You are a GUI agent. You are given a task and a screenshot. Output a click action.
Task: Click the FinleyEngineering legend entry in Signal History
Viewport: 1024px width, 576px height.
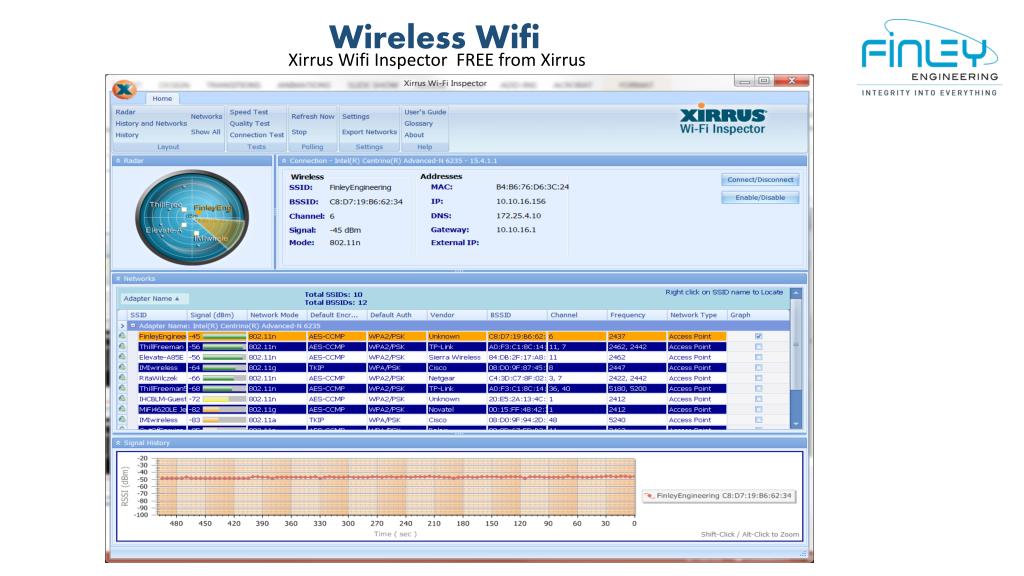click(719, 496)
